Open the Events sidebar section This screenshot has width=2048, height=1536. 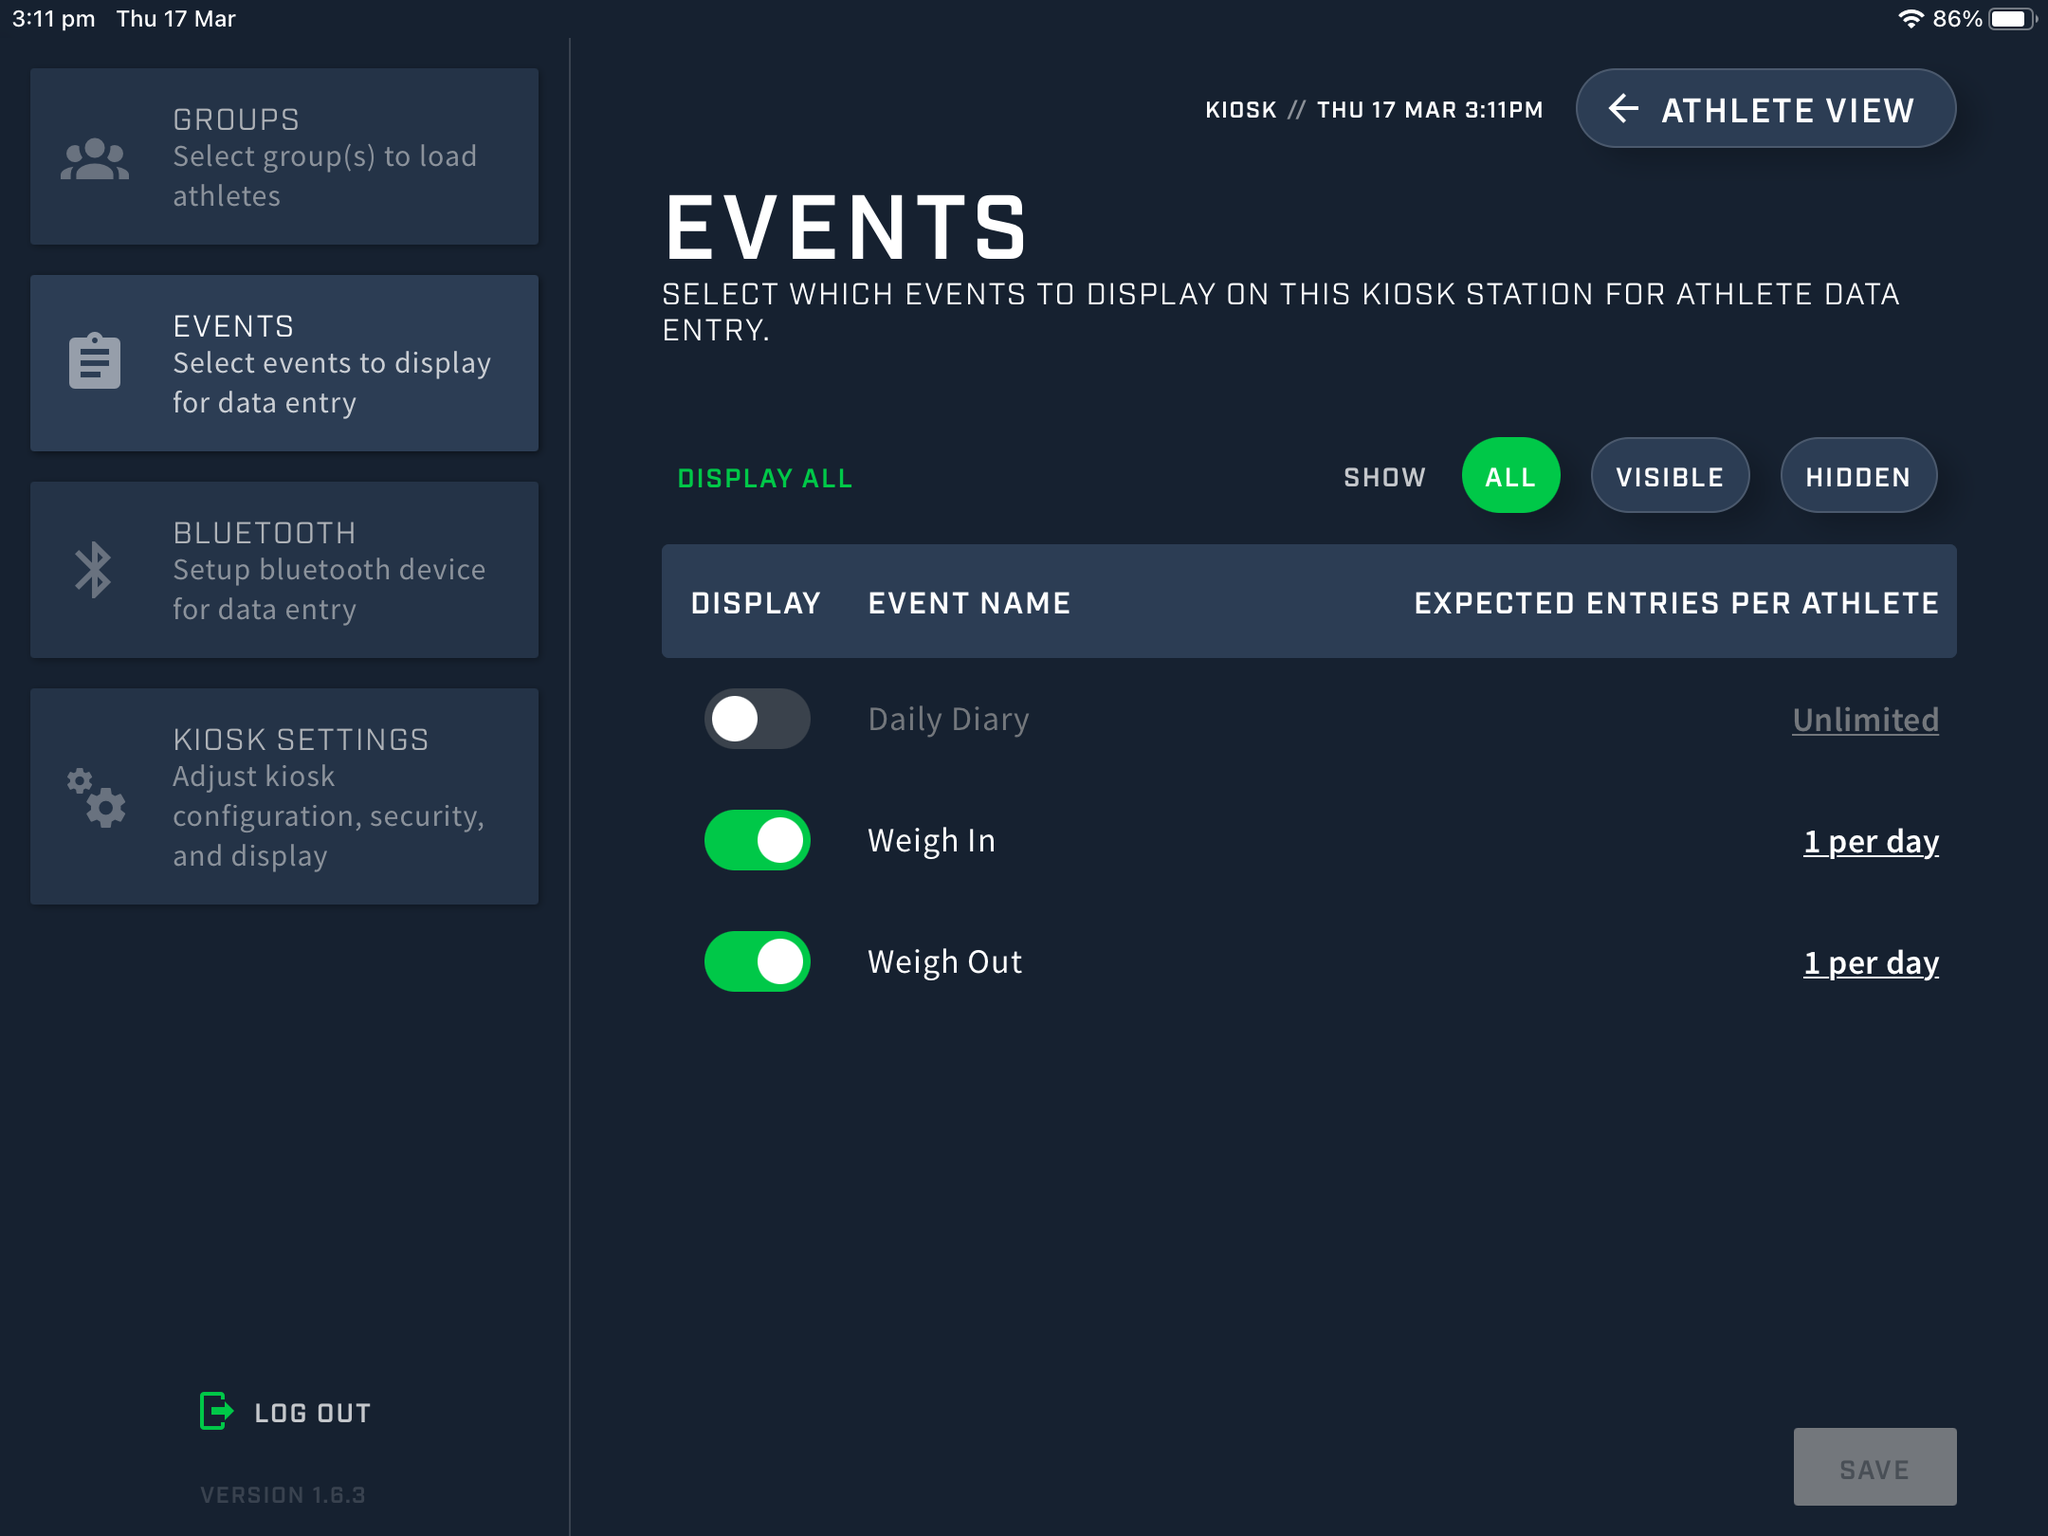tap(284, 363)
